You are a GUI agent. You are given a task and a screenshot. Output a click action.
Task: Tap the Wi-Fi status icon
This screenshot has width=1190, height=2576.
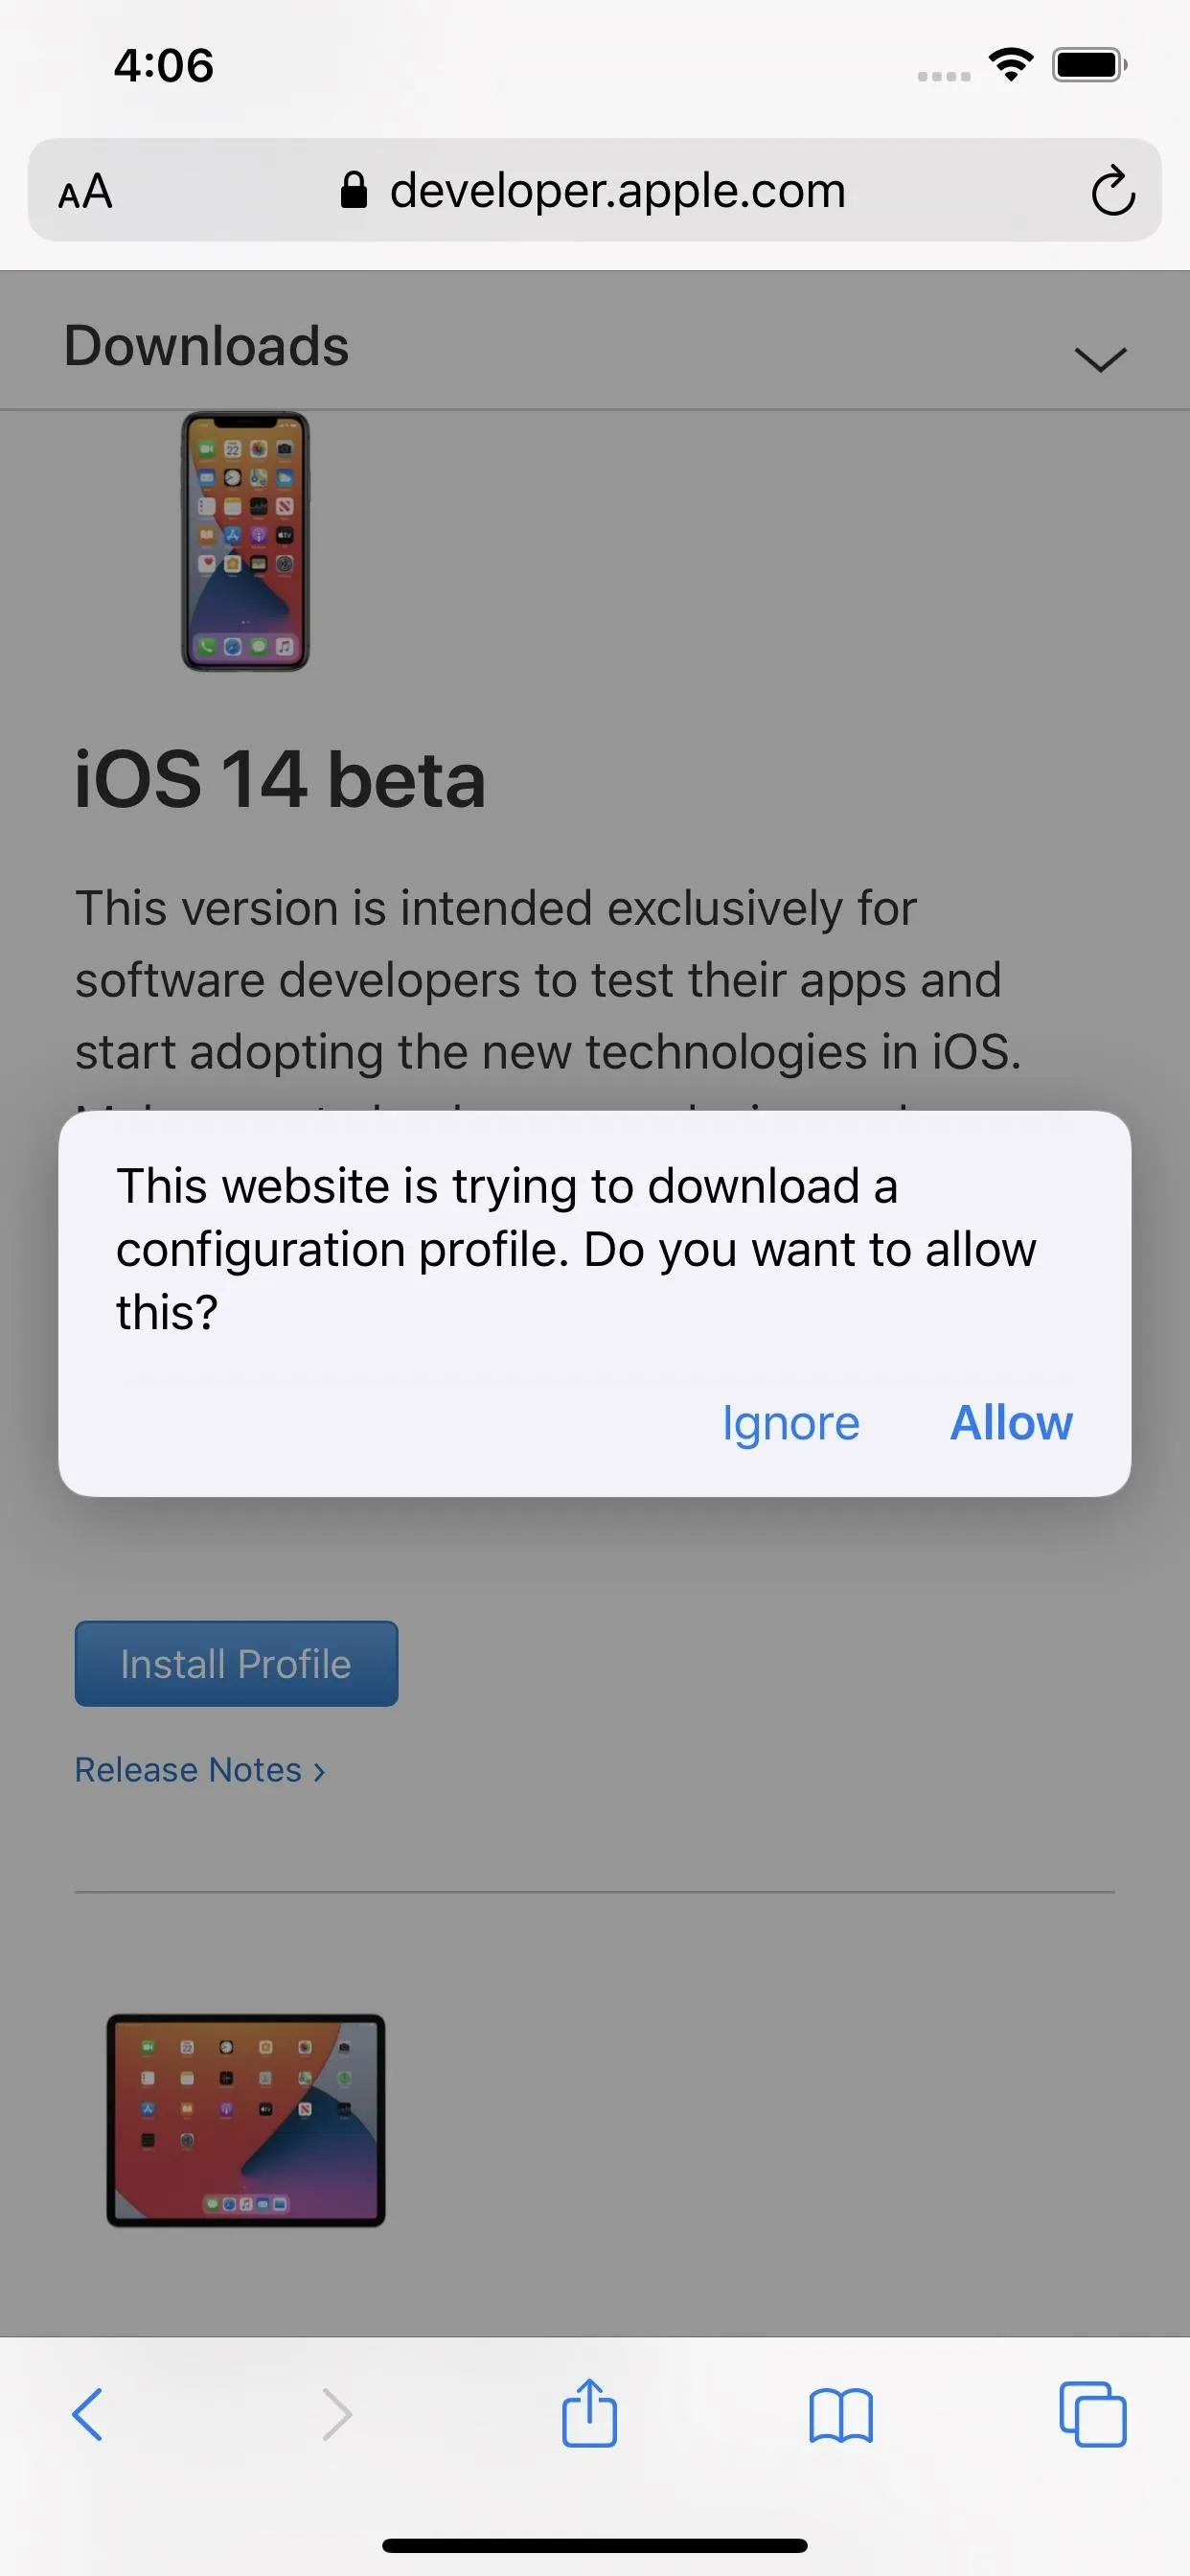(x=1010, y=65)
